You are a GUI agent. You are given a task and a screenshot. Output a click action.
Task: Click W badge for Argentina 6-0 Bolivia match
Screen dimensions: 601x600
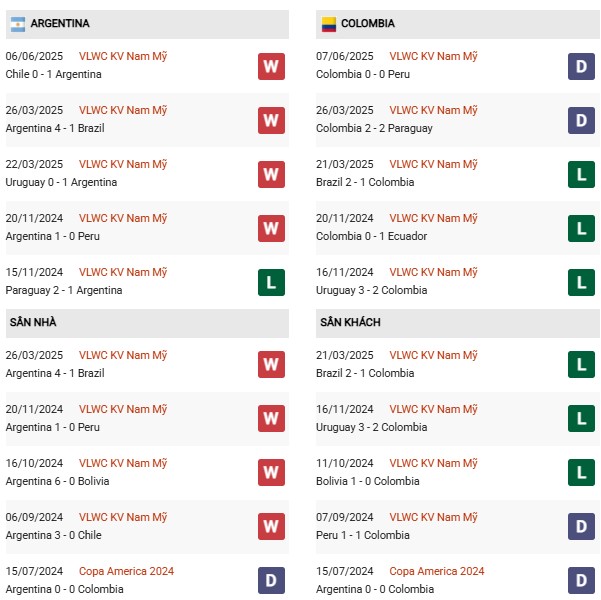point(271,472)
